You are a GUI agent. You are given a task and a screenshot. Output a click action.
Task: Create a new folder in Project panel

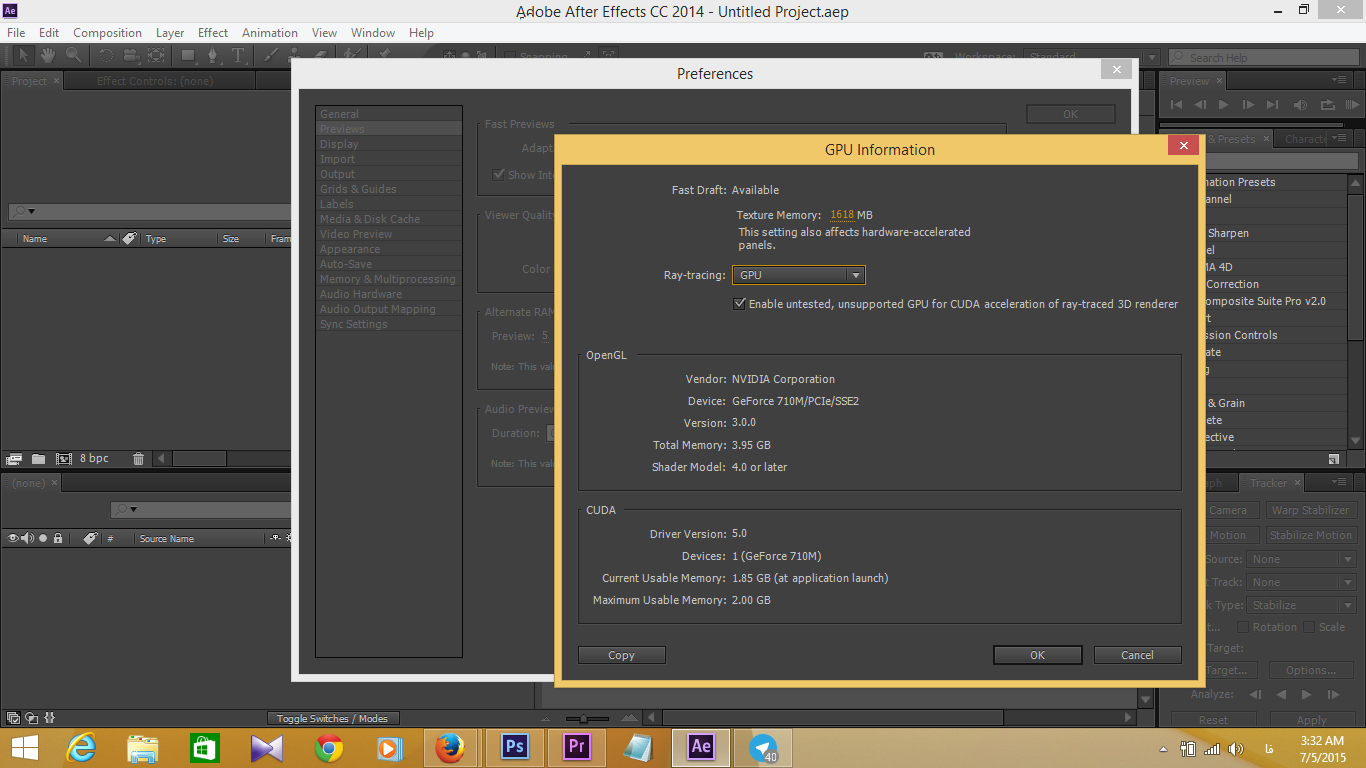coord(38,459)
